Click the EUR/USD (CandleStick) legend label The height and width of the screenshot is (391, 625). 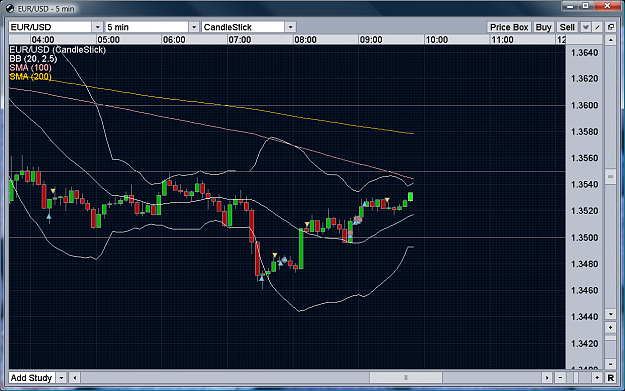pos(57,50)
